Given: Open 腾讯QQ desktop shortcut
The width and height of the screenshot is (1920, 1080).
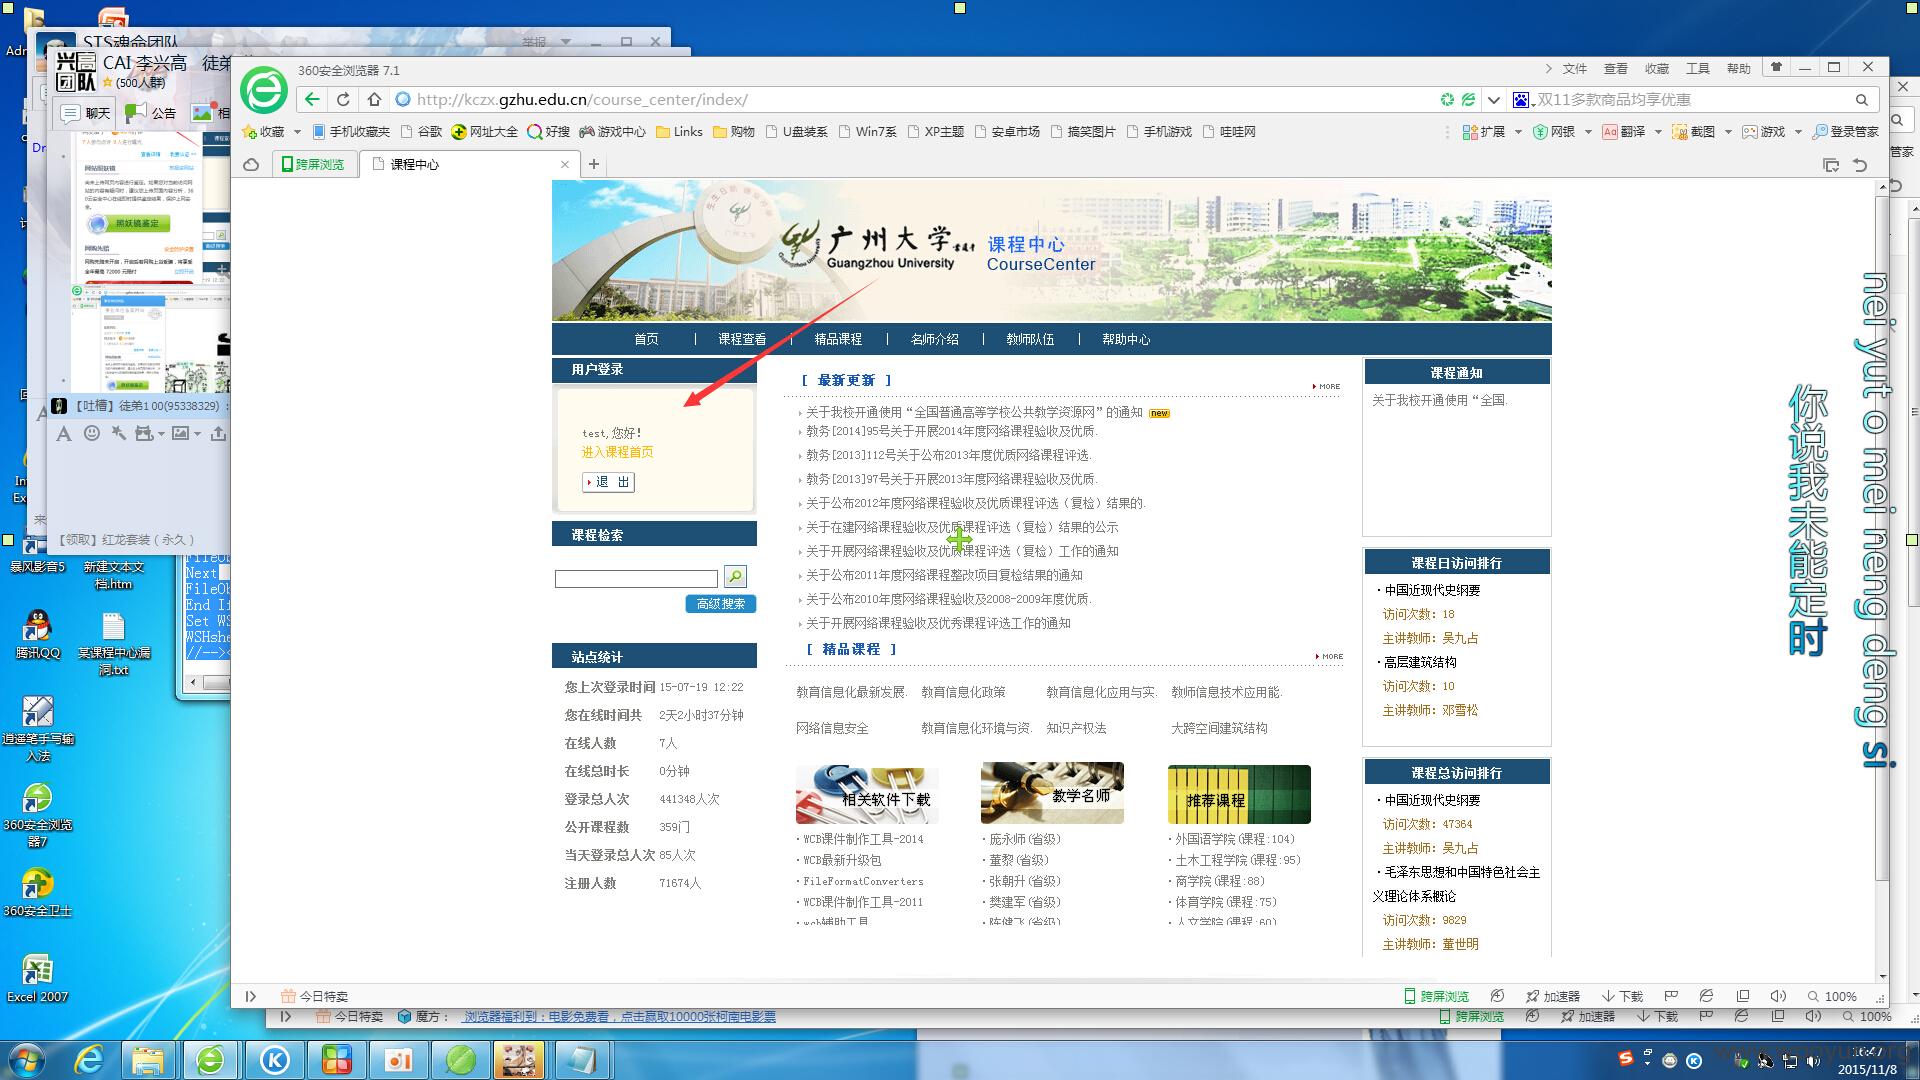Looking at the screenshot, I should [38, 634].
